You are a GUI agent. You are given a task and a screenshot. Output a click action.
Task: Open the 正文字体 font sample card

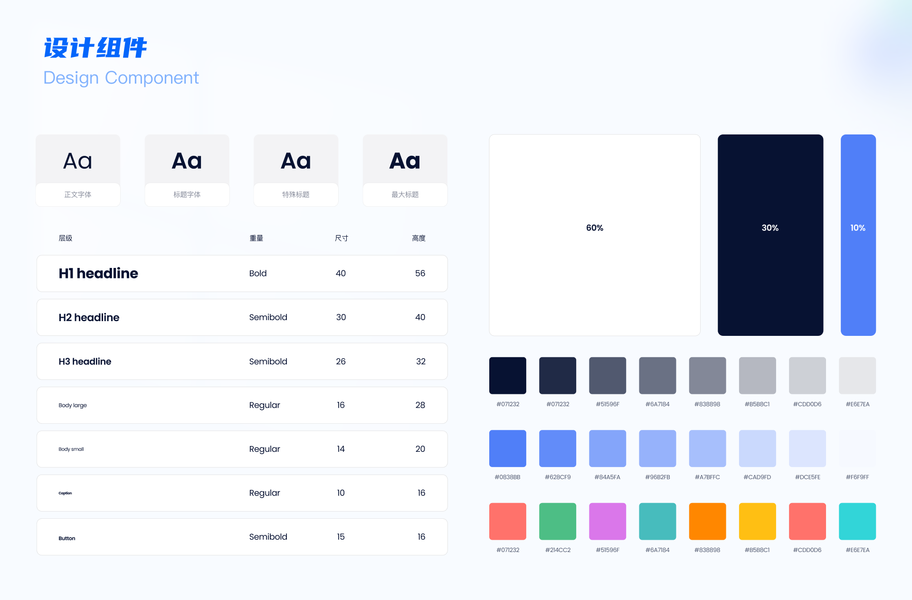click(x=78, y=170)
